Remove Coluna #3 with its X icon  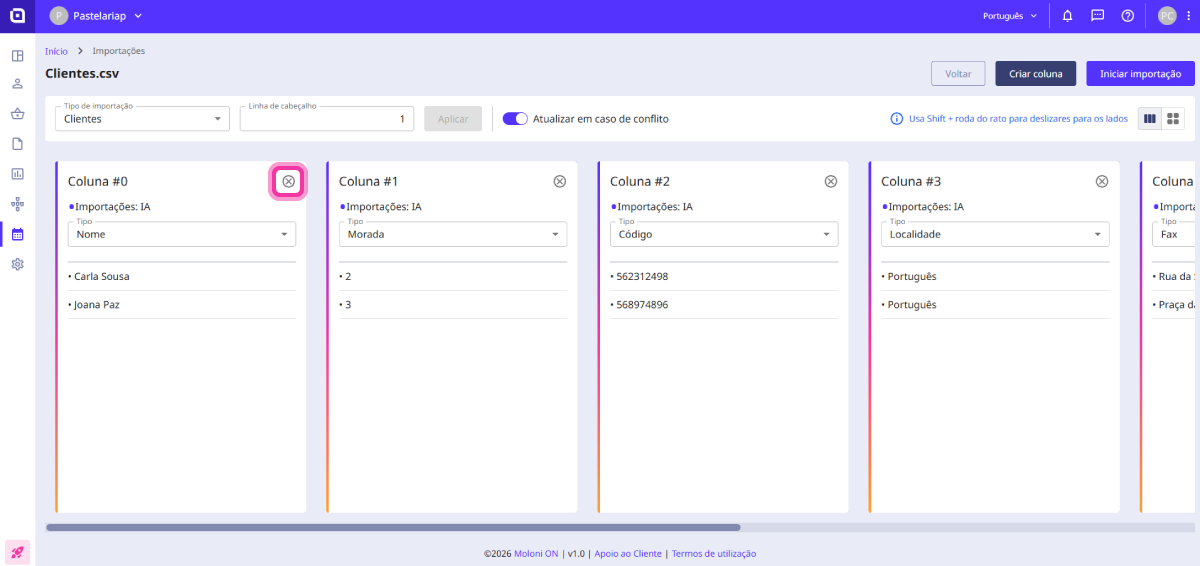coord(1102,181)
